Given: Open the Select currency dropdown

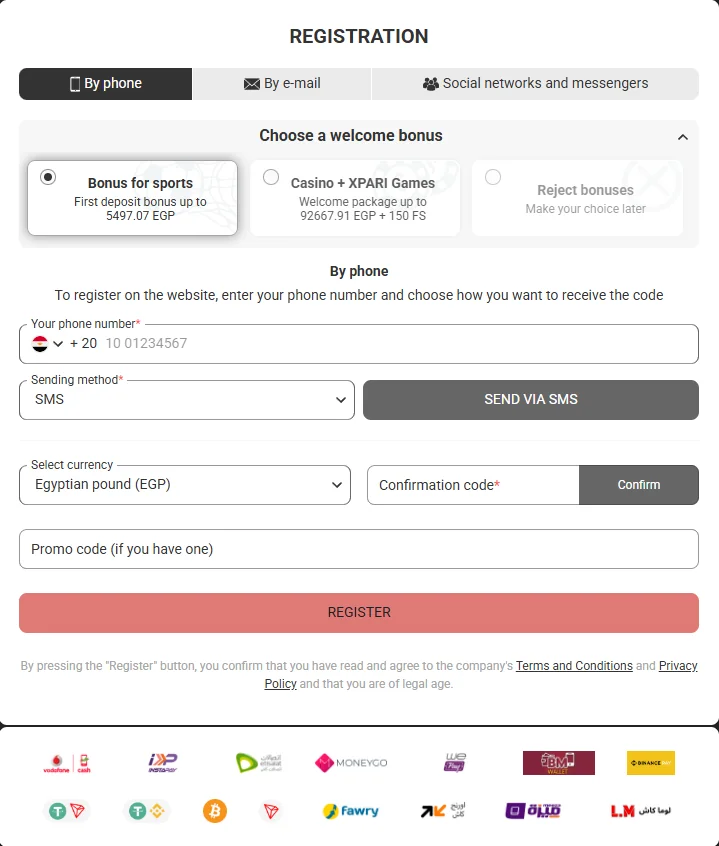Looking at the screenshot, I should click(x=185, y=485).
